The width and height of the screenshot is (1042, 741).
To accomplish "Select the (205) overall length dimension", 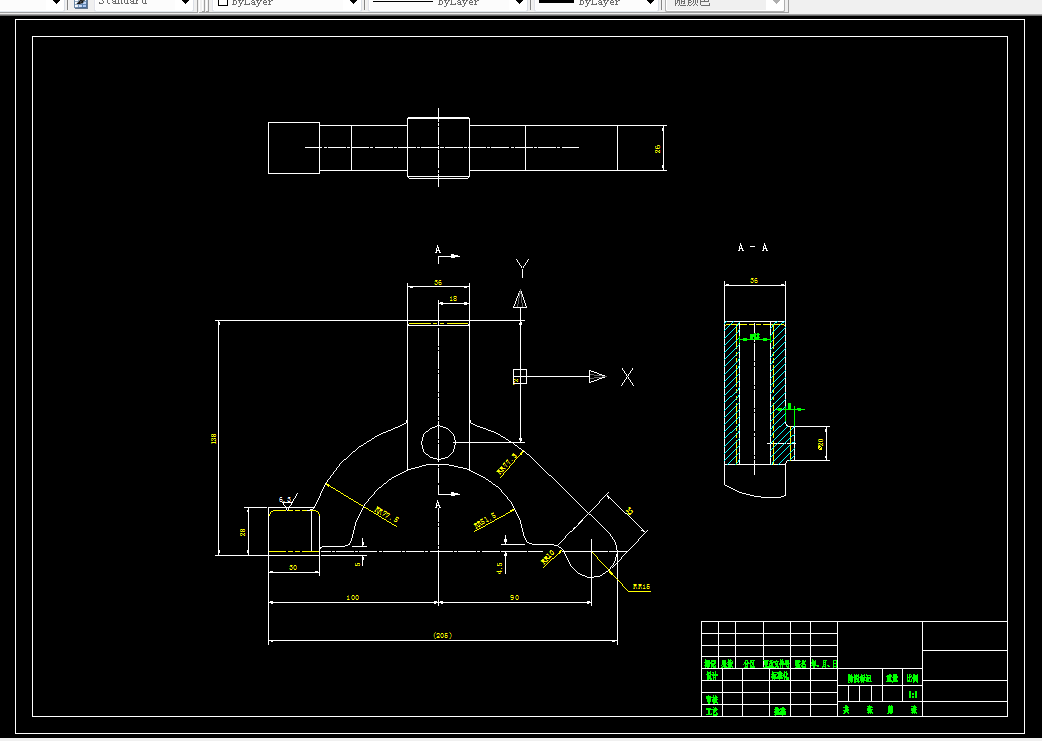I will coord(443,635).
